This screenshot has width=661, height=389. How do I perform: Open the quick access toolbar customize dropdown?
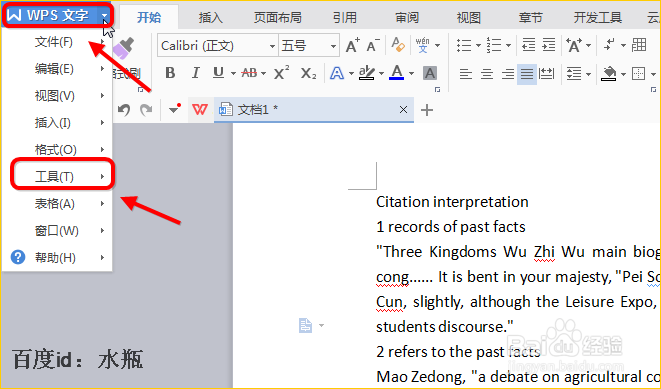[174, 109]
